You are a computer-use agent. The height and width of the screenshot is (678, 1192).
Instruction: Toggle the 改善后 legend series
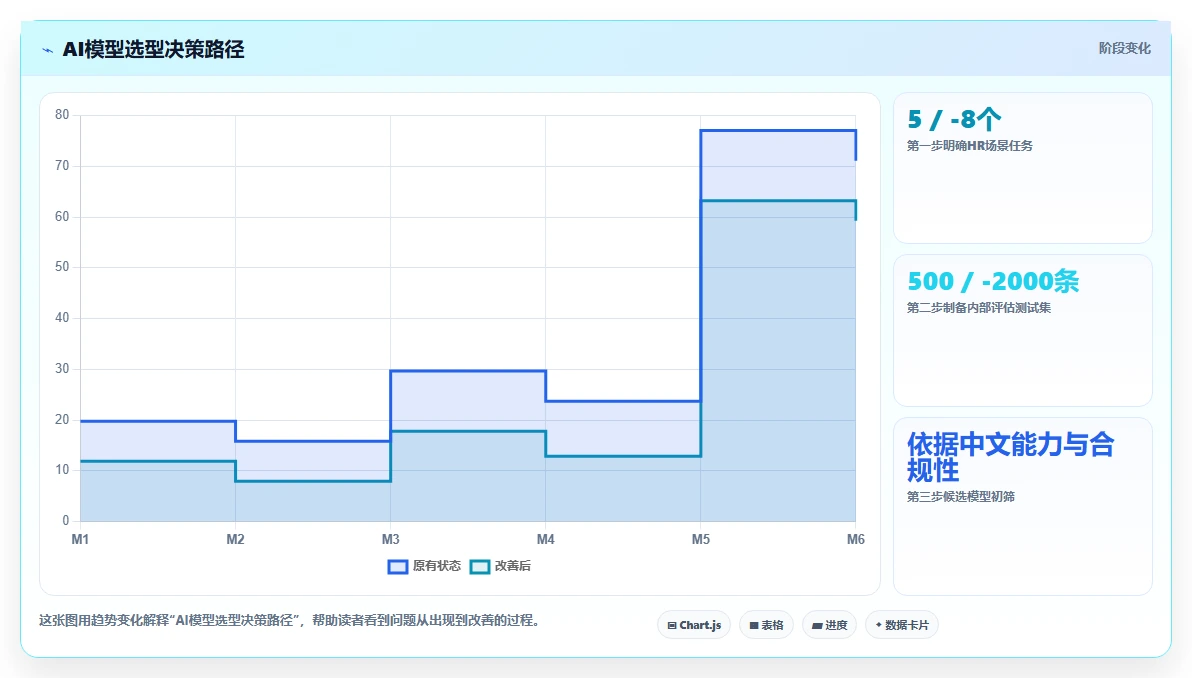(x=500, y=566)
